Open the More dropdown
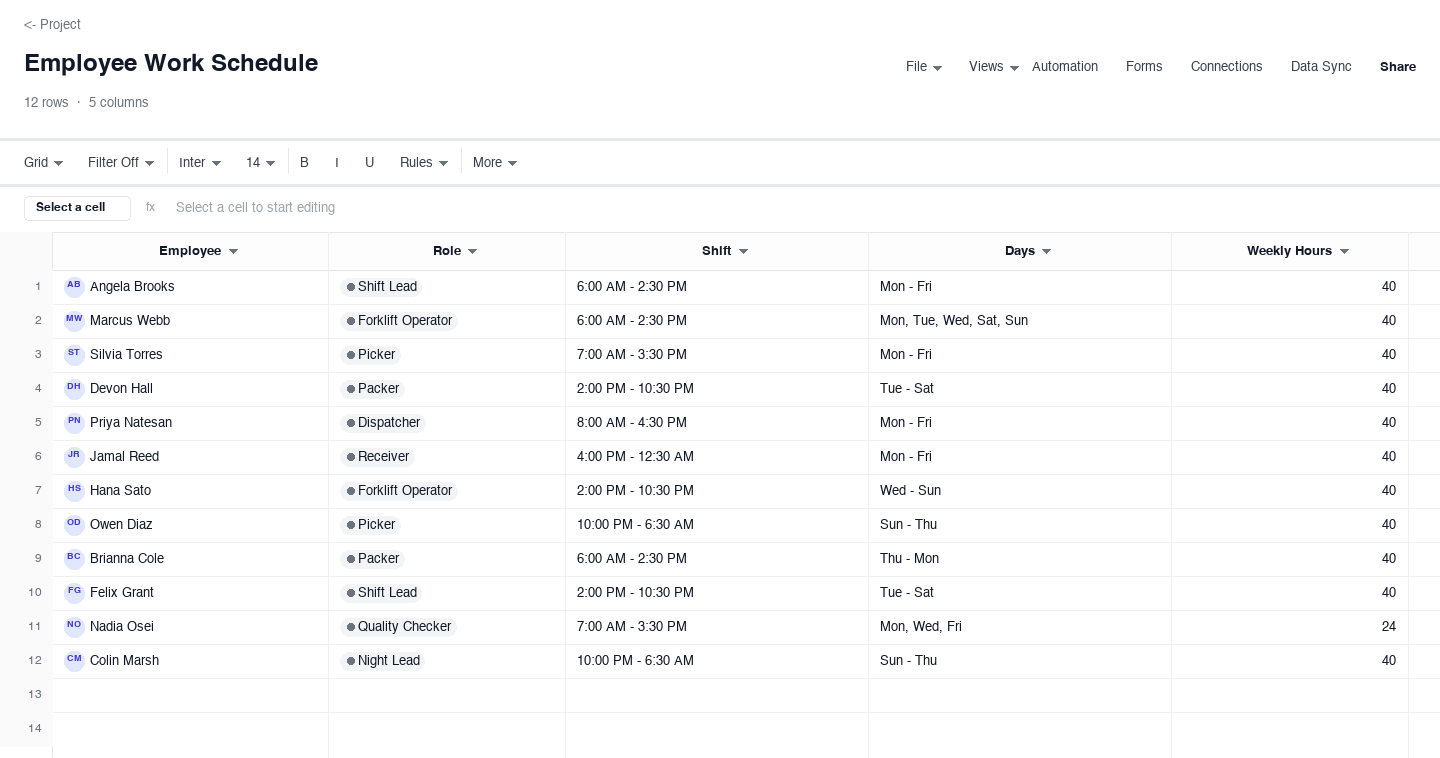The image size is (1440, 758). click(495, 162)
